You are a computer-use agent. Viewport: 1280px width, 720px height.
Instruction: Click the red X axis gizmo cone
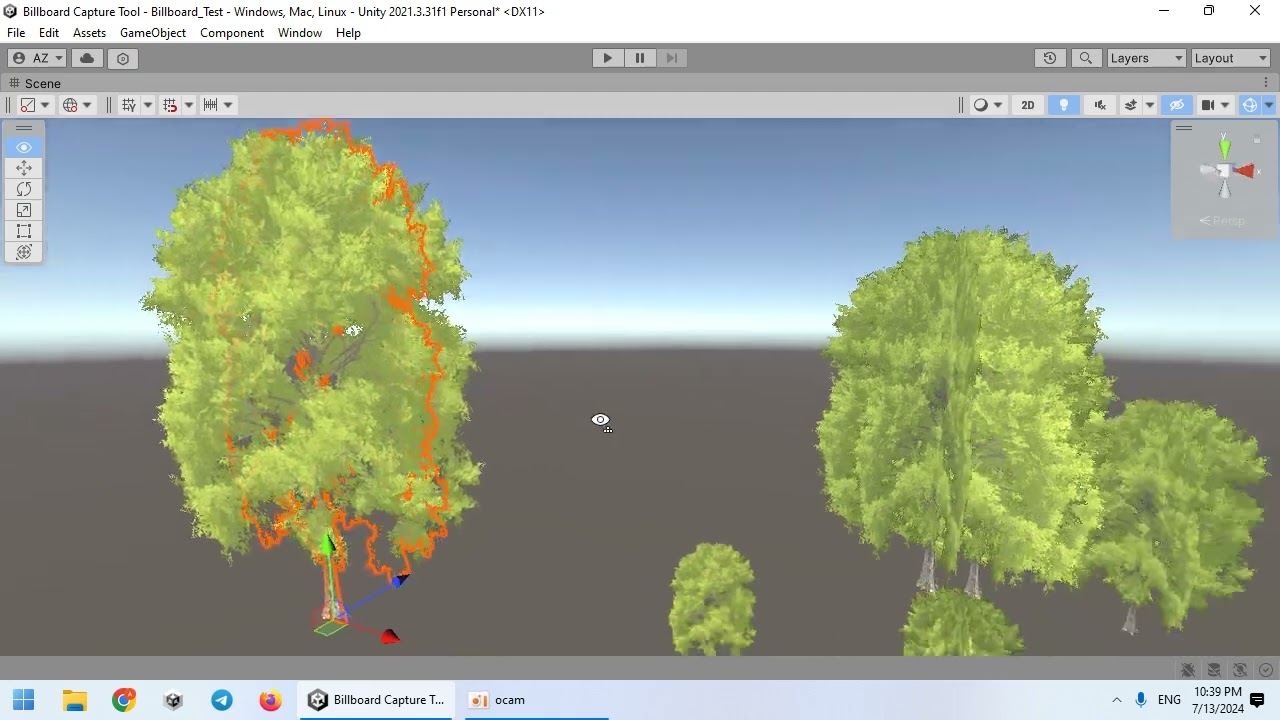1245,172
